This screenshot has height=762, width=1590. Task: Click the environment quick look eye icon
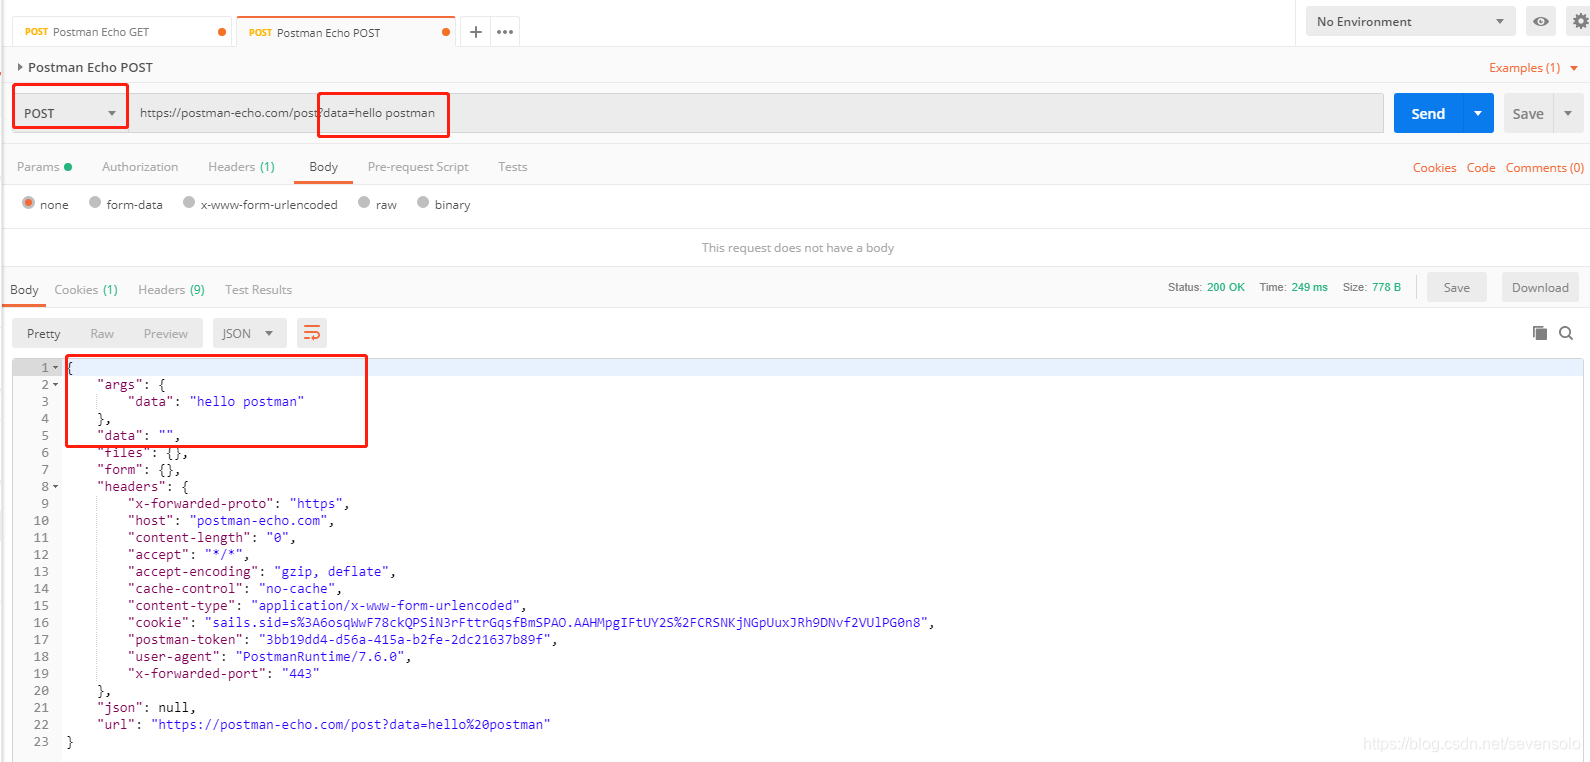1541,21
